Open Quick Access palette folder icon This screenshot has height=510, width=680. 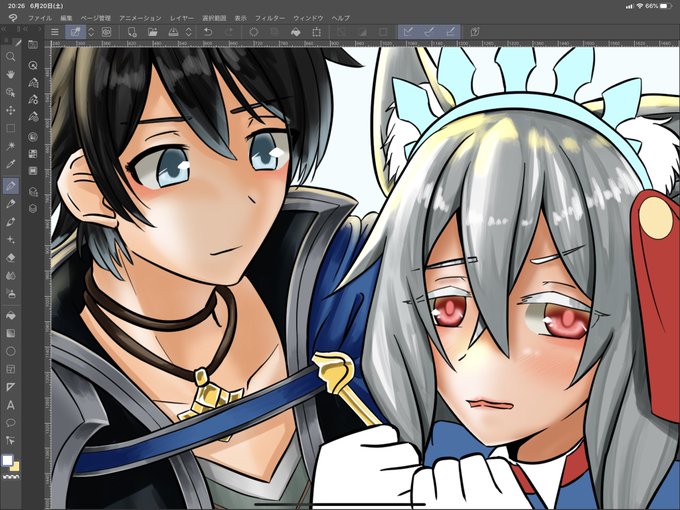point(33,44)
